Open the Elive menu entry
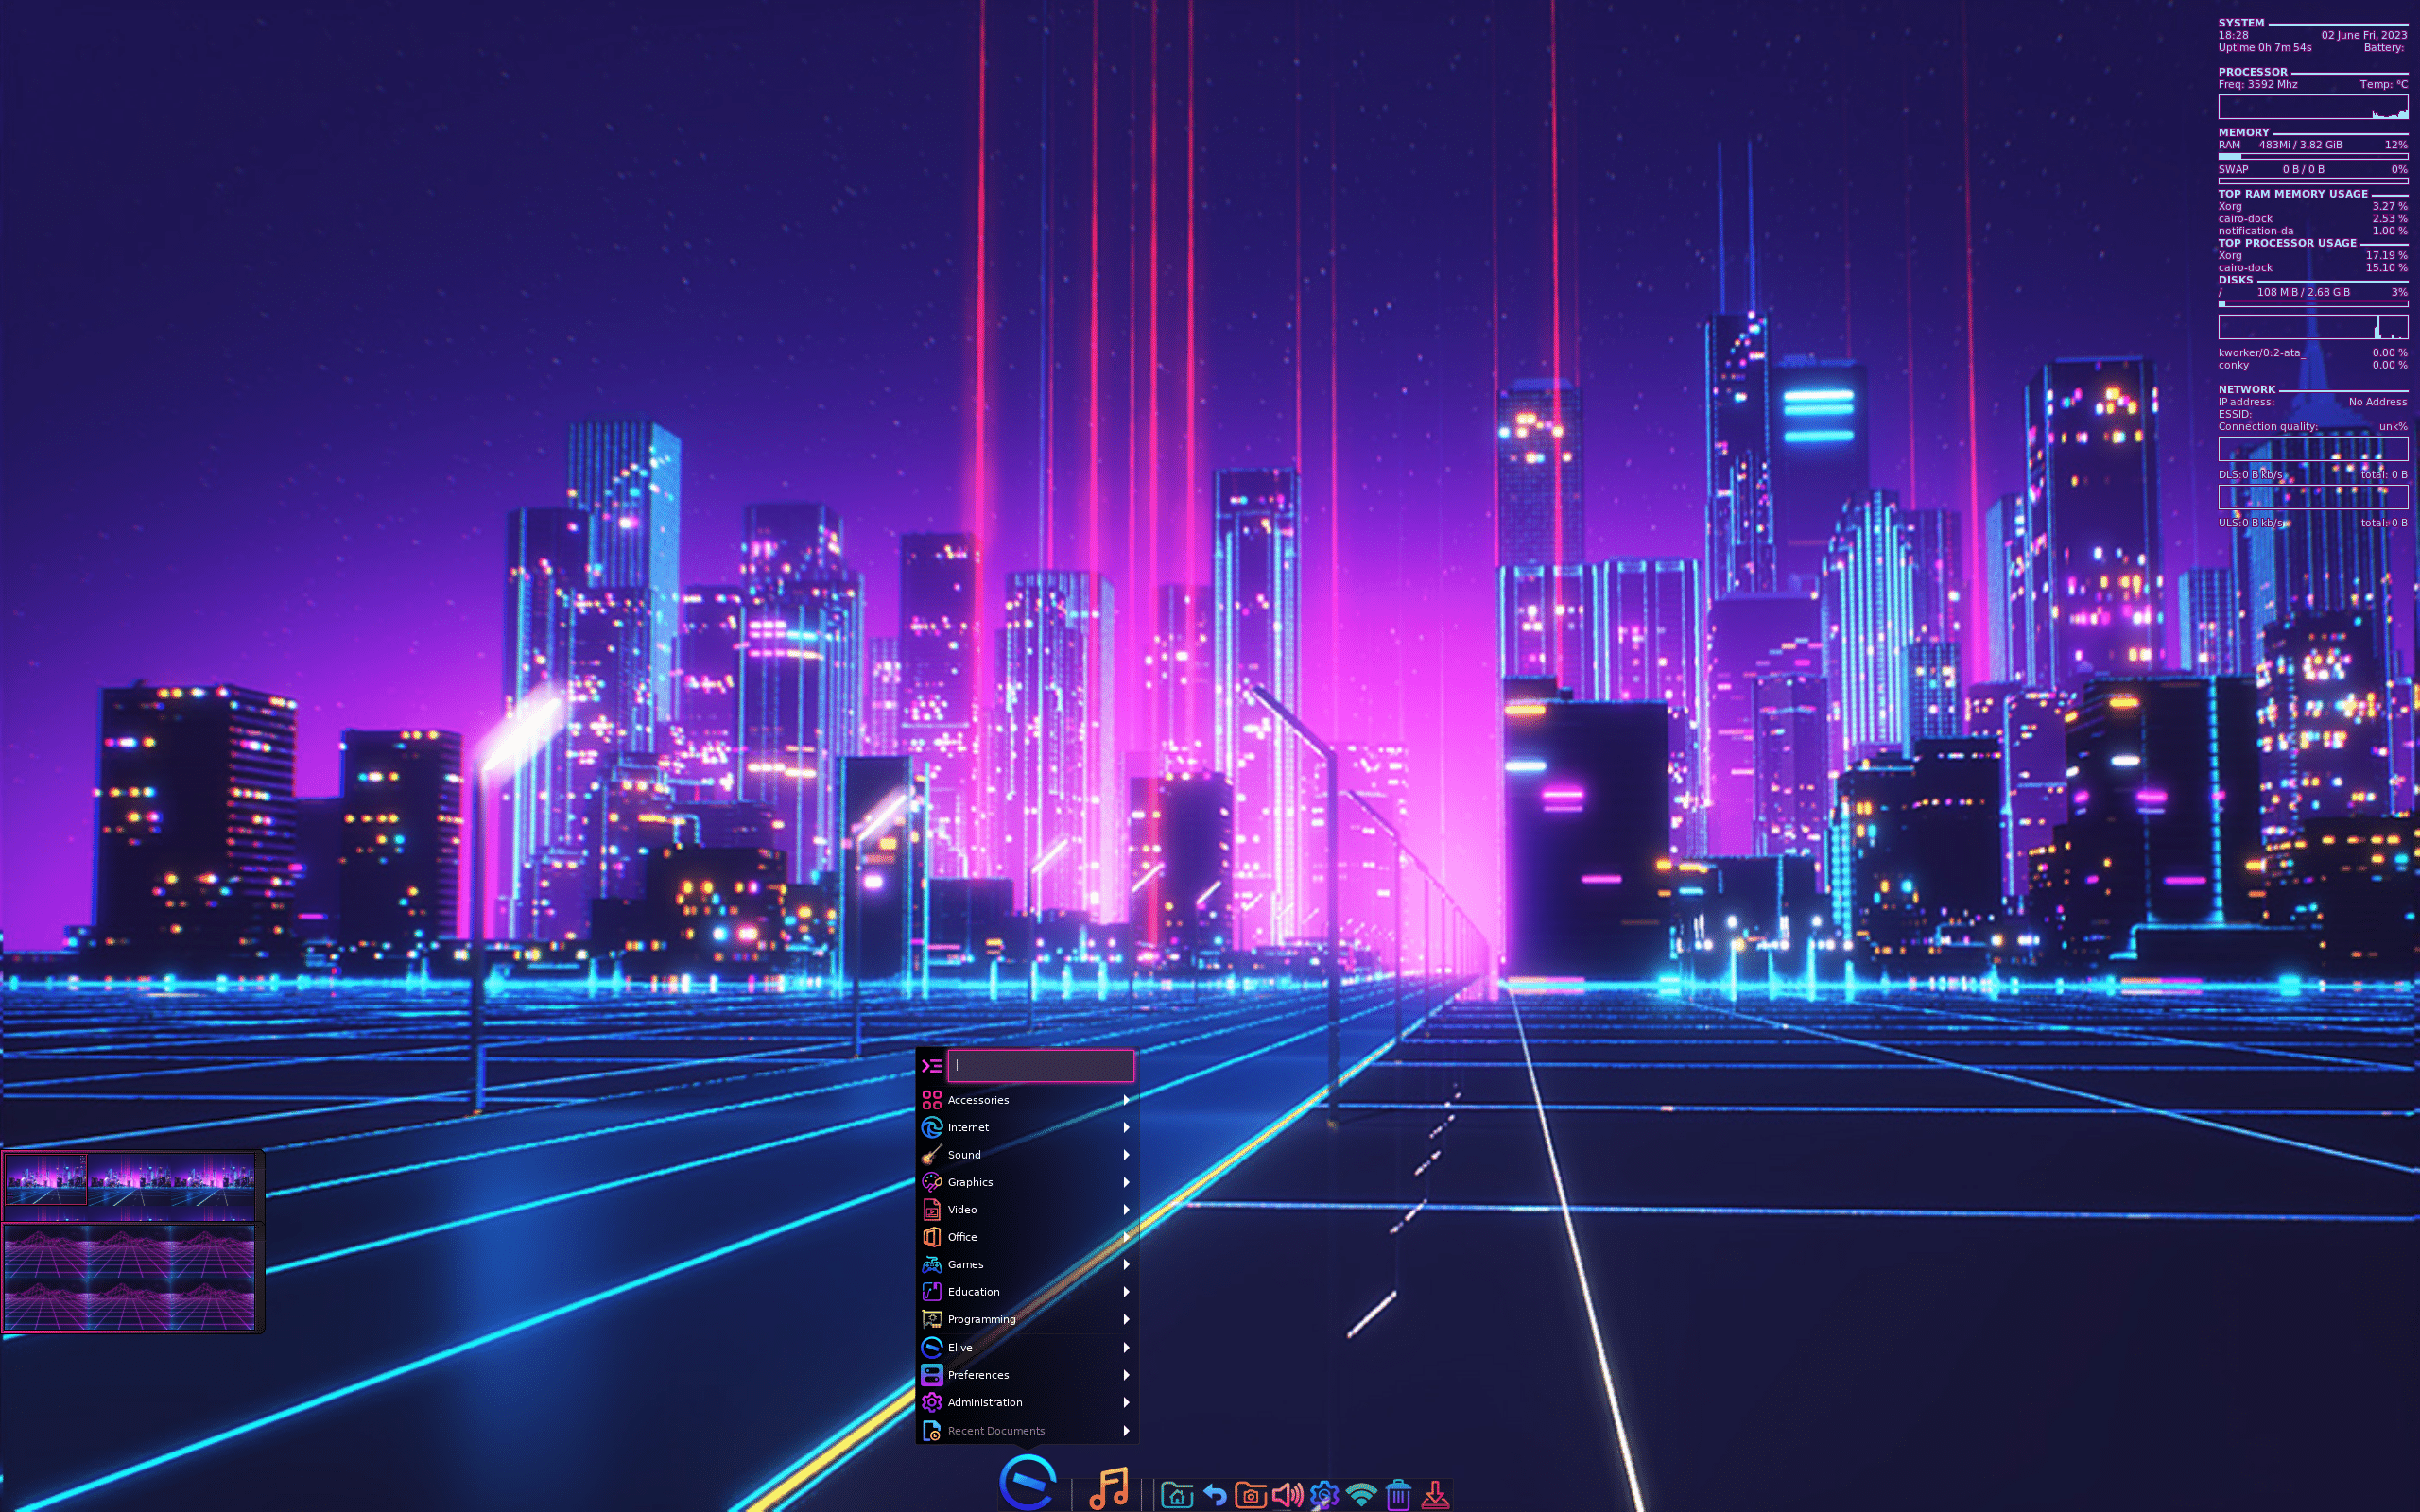Viewport: 2420px width, 1512px height. (x=1027, y=1347)
